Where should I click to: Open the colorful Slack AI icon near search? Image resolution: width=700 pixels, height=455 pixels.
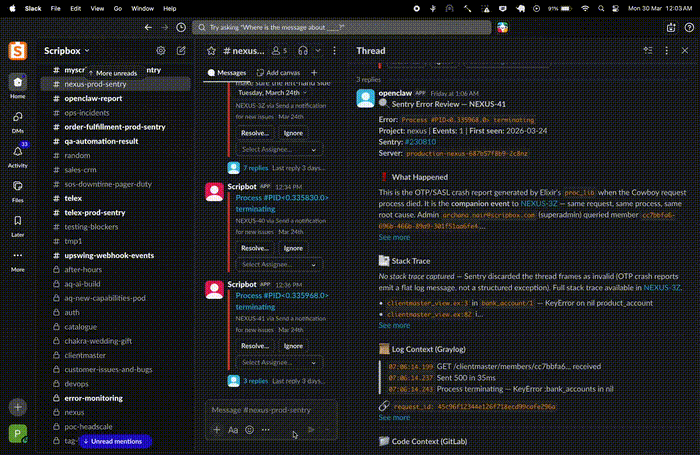pos(503,27)
